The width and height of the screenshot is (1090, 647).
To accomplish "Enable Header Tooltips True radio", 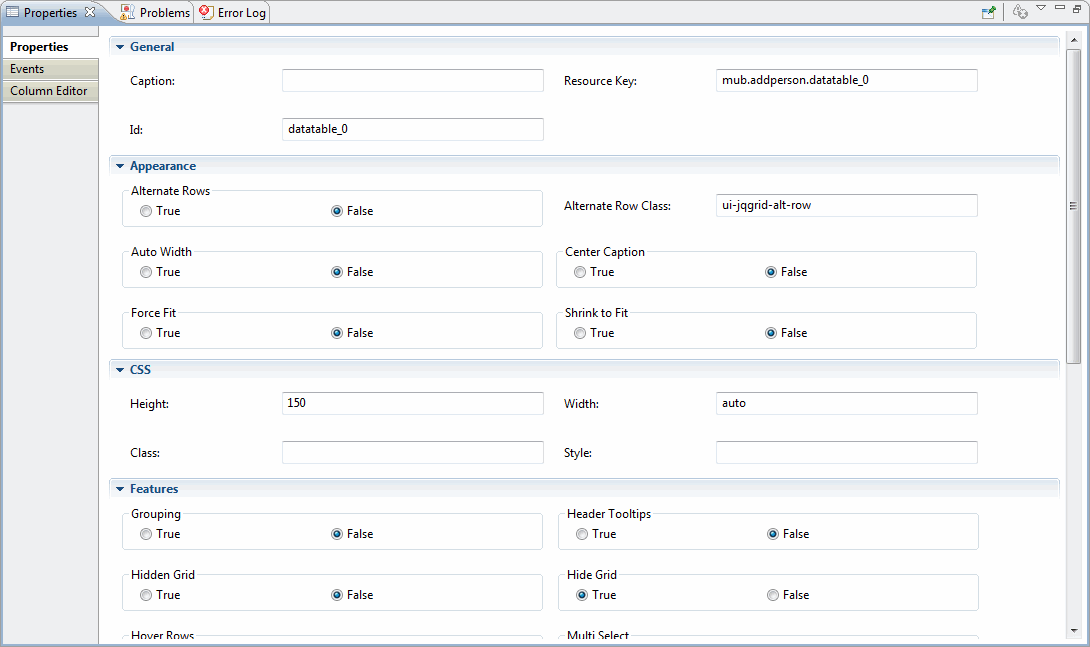I will click(x=582, y=534).
